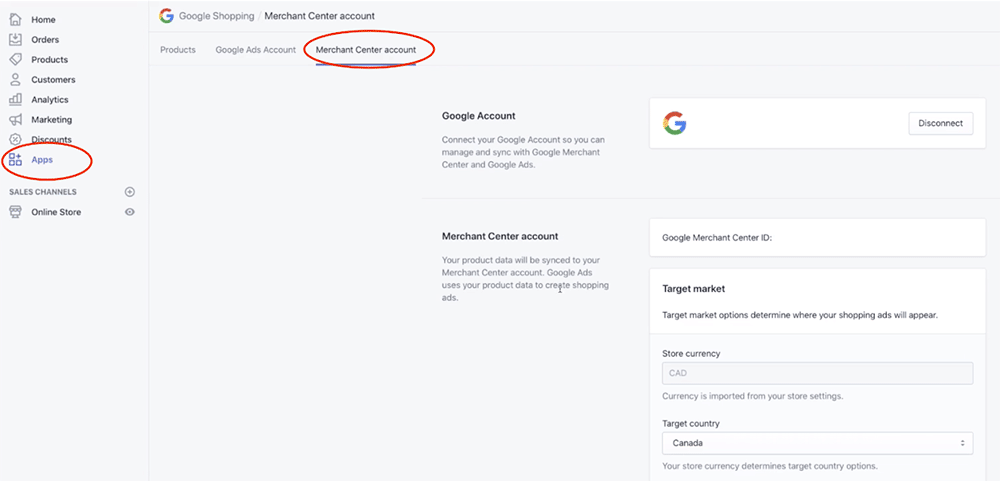Click the Google logo in account card
Image resolution: width=1000 pixels, height=481 pixels.
coord(674,123)
